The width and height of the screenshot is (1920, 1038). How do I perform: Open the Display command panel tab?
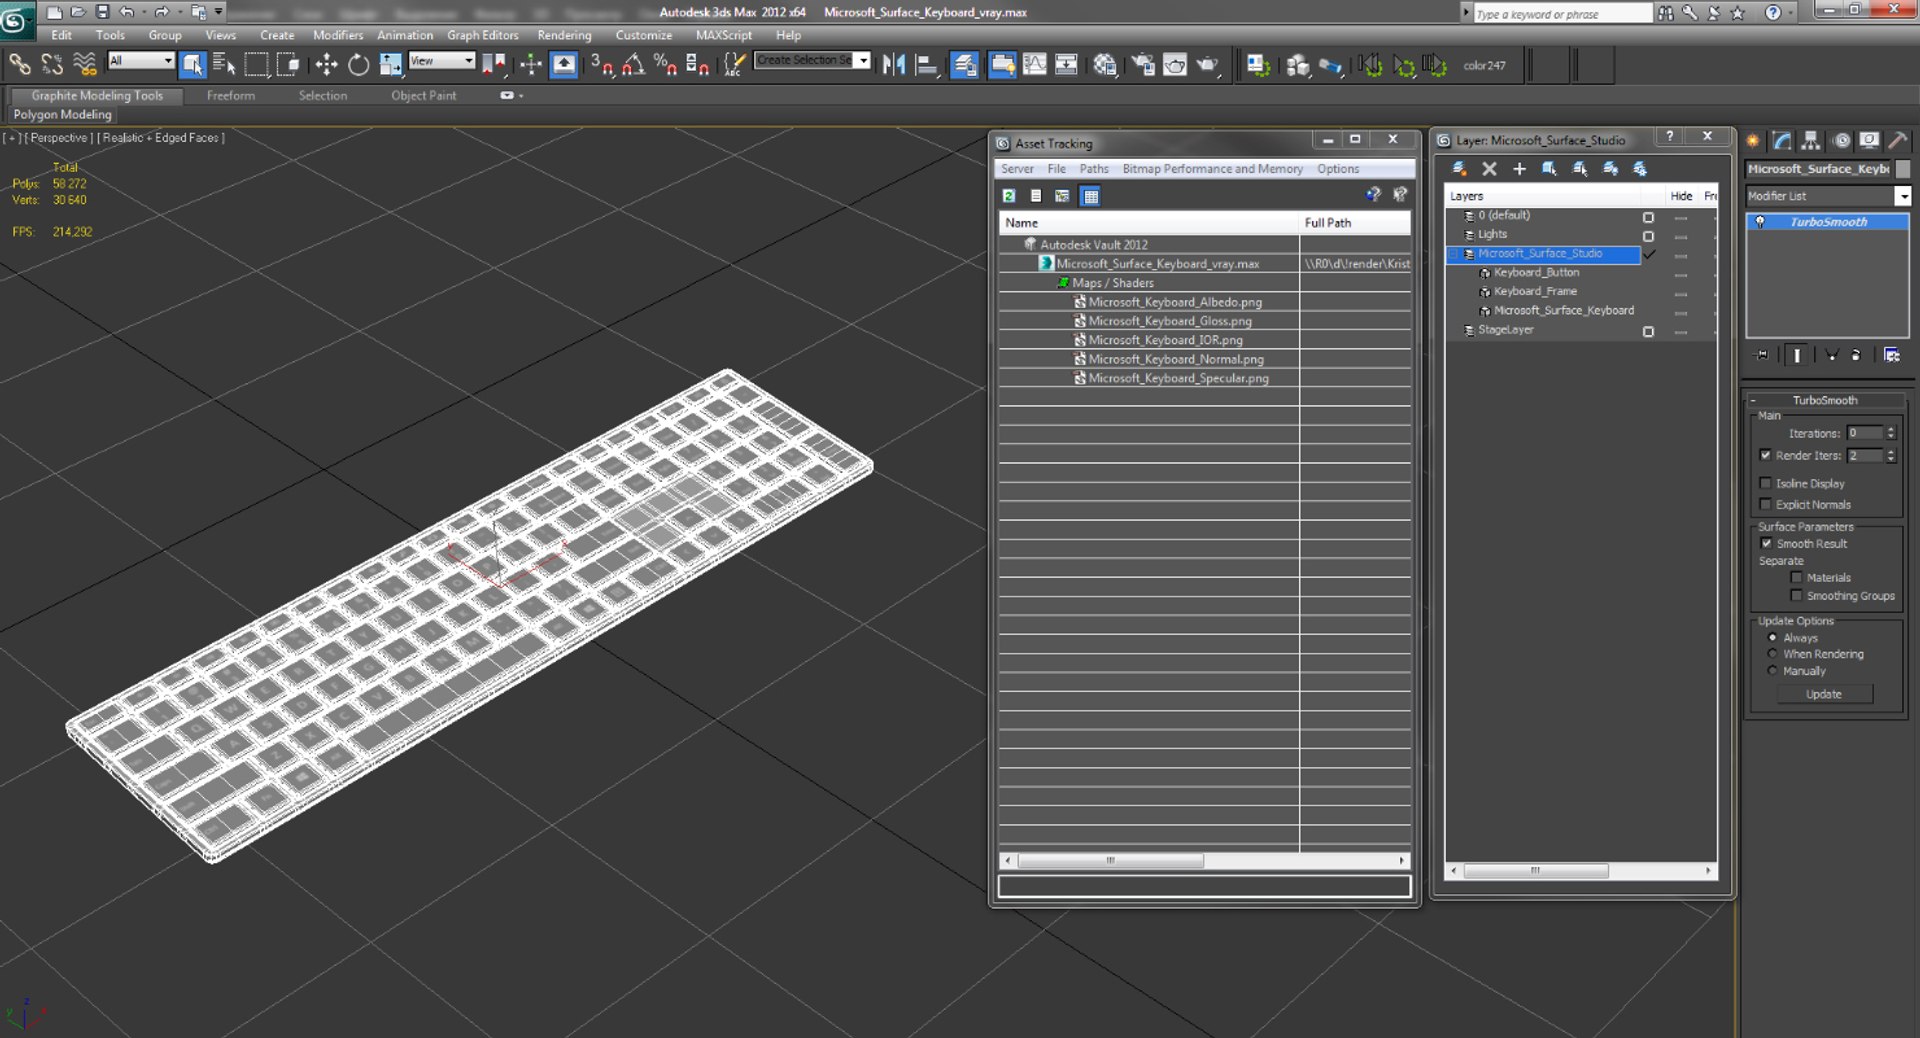1869,141
